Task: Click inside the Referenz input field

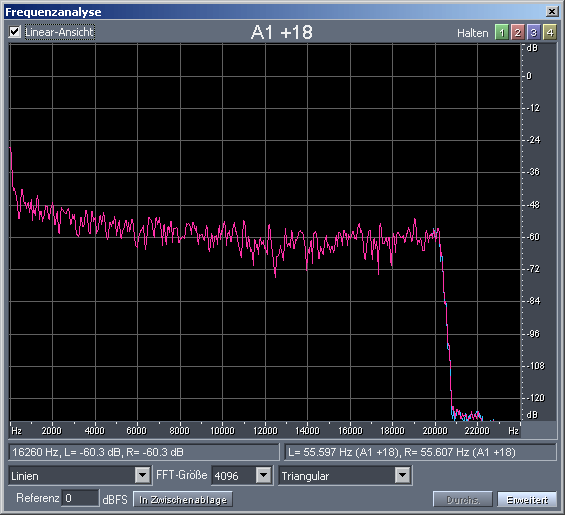Action: 80,498
